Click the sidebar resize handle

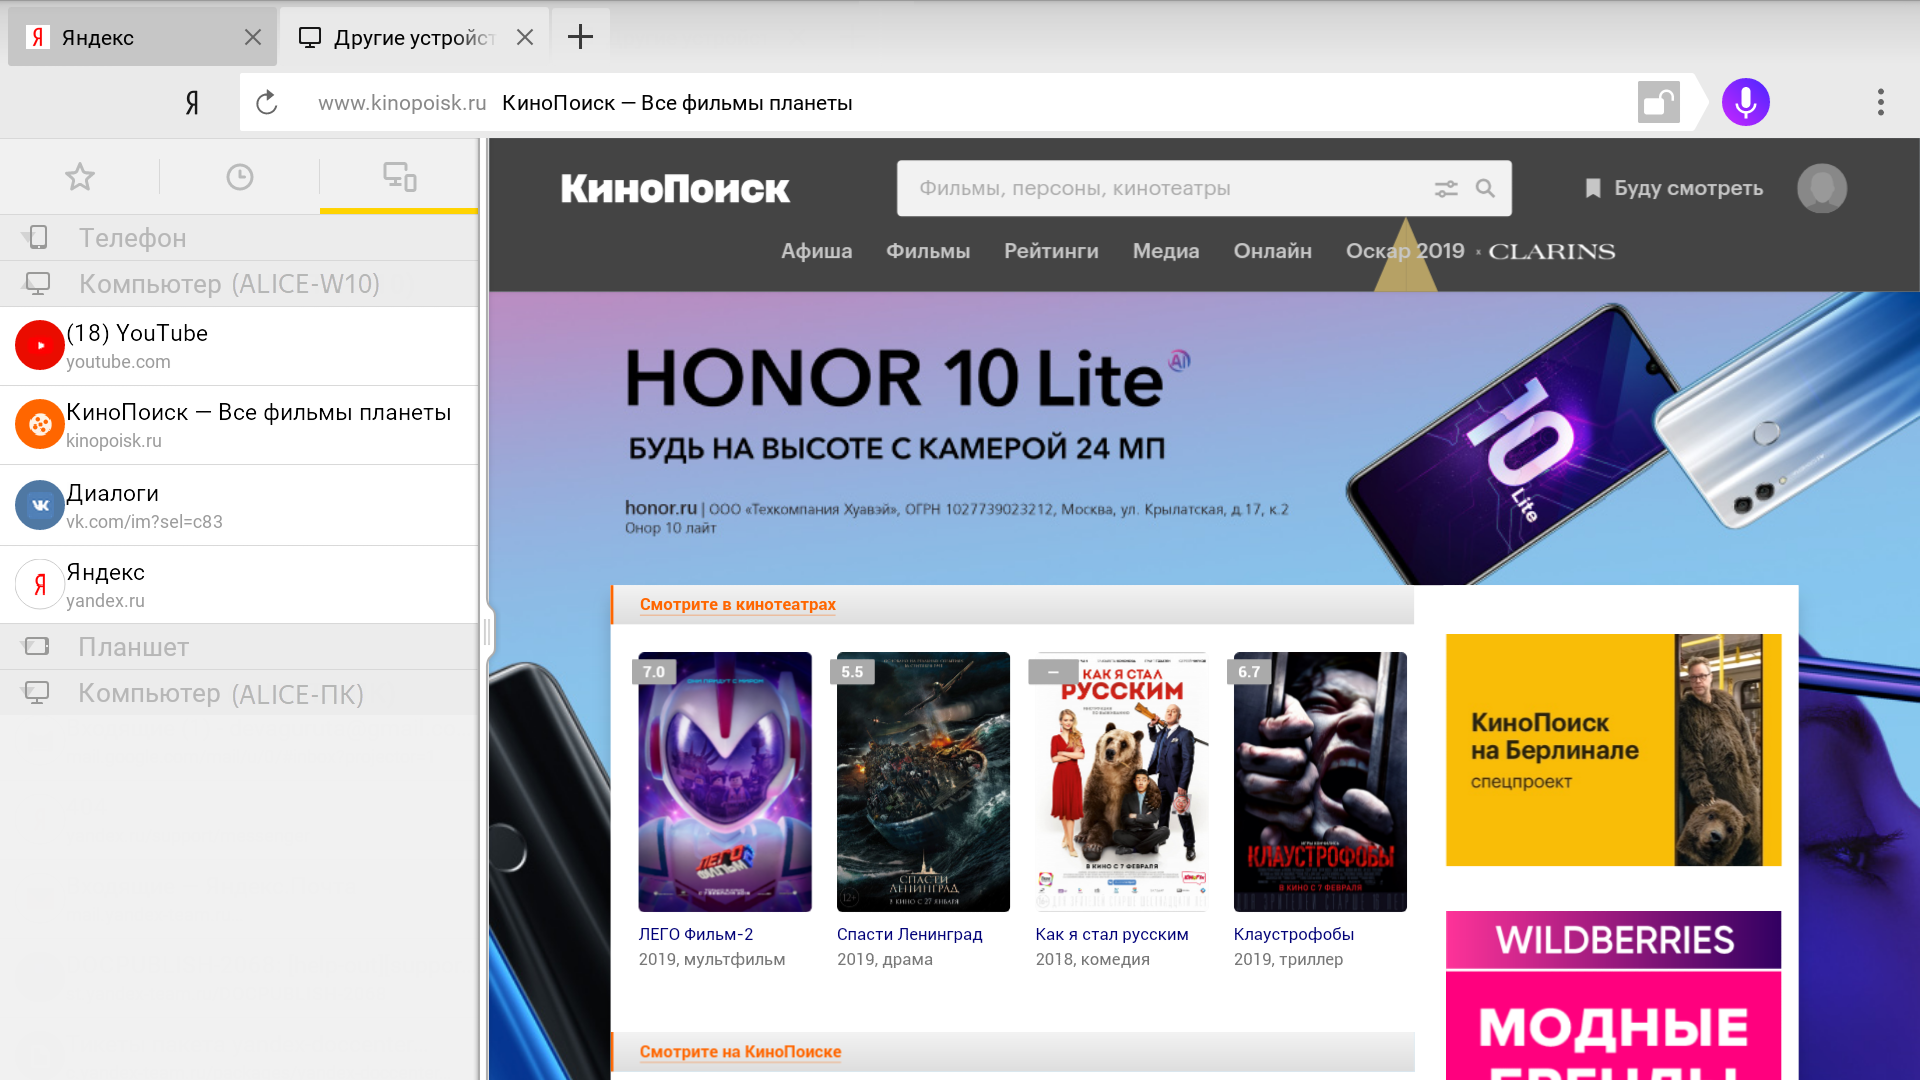[x=487, y=631]
